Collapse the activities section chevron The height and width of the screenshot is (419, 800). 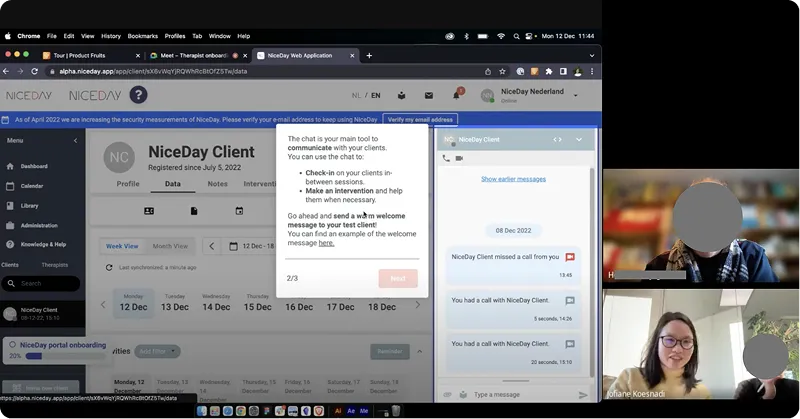pyautogui.click(x=419, y=351)
